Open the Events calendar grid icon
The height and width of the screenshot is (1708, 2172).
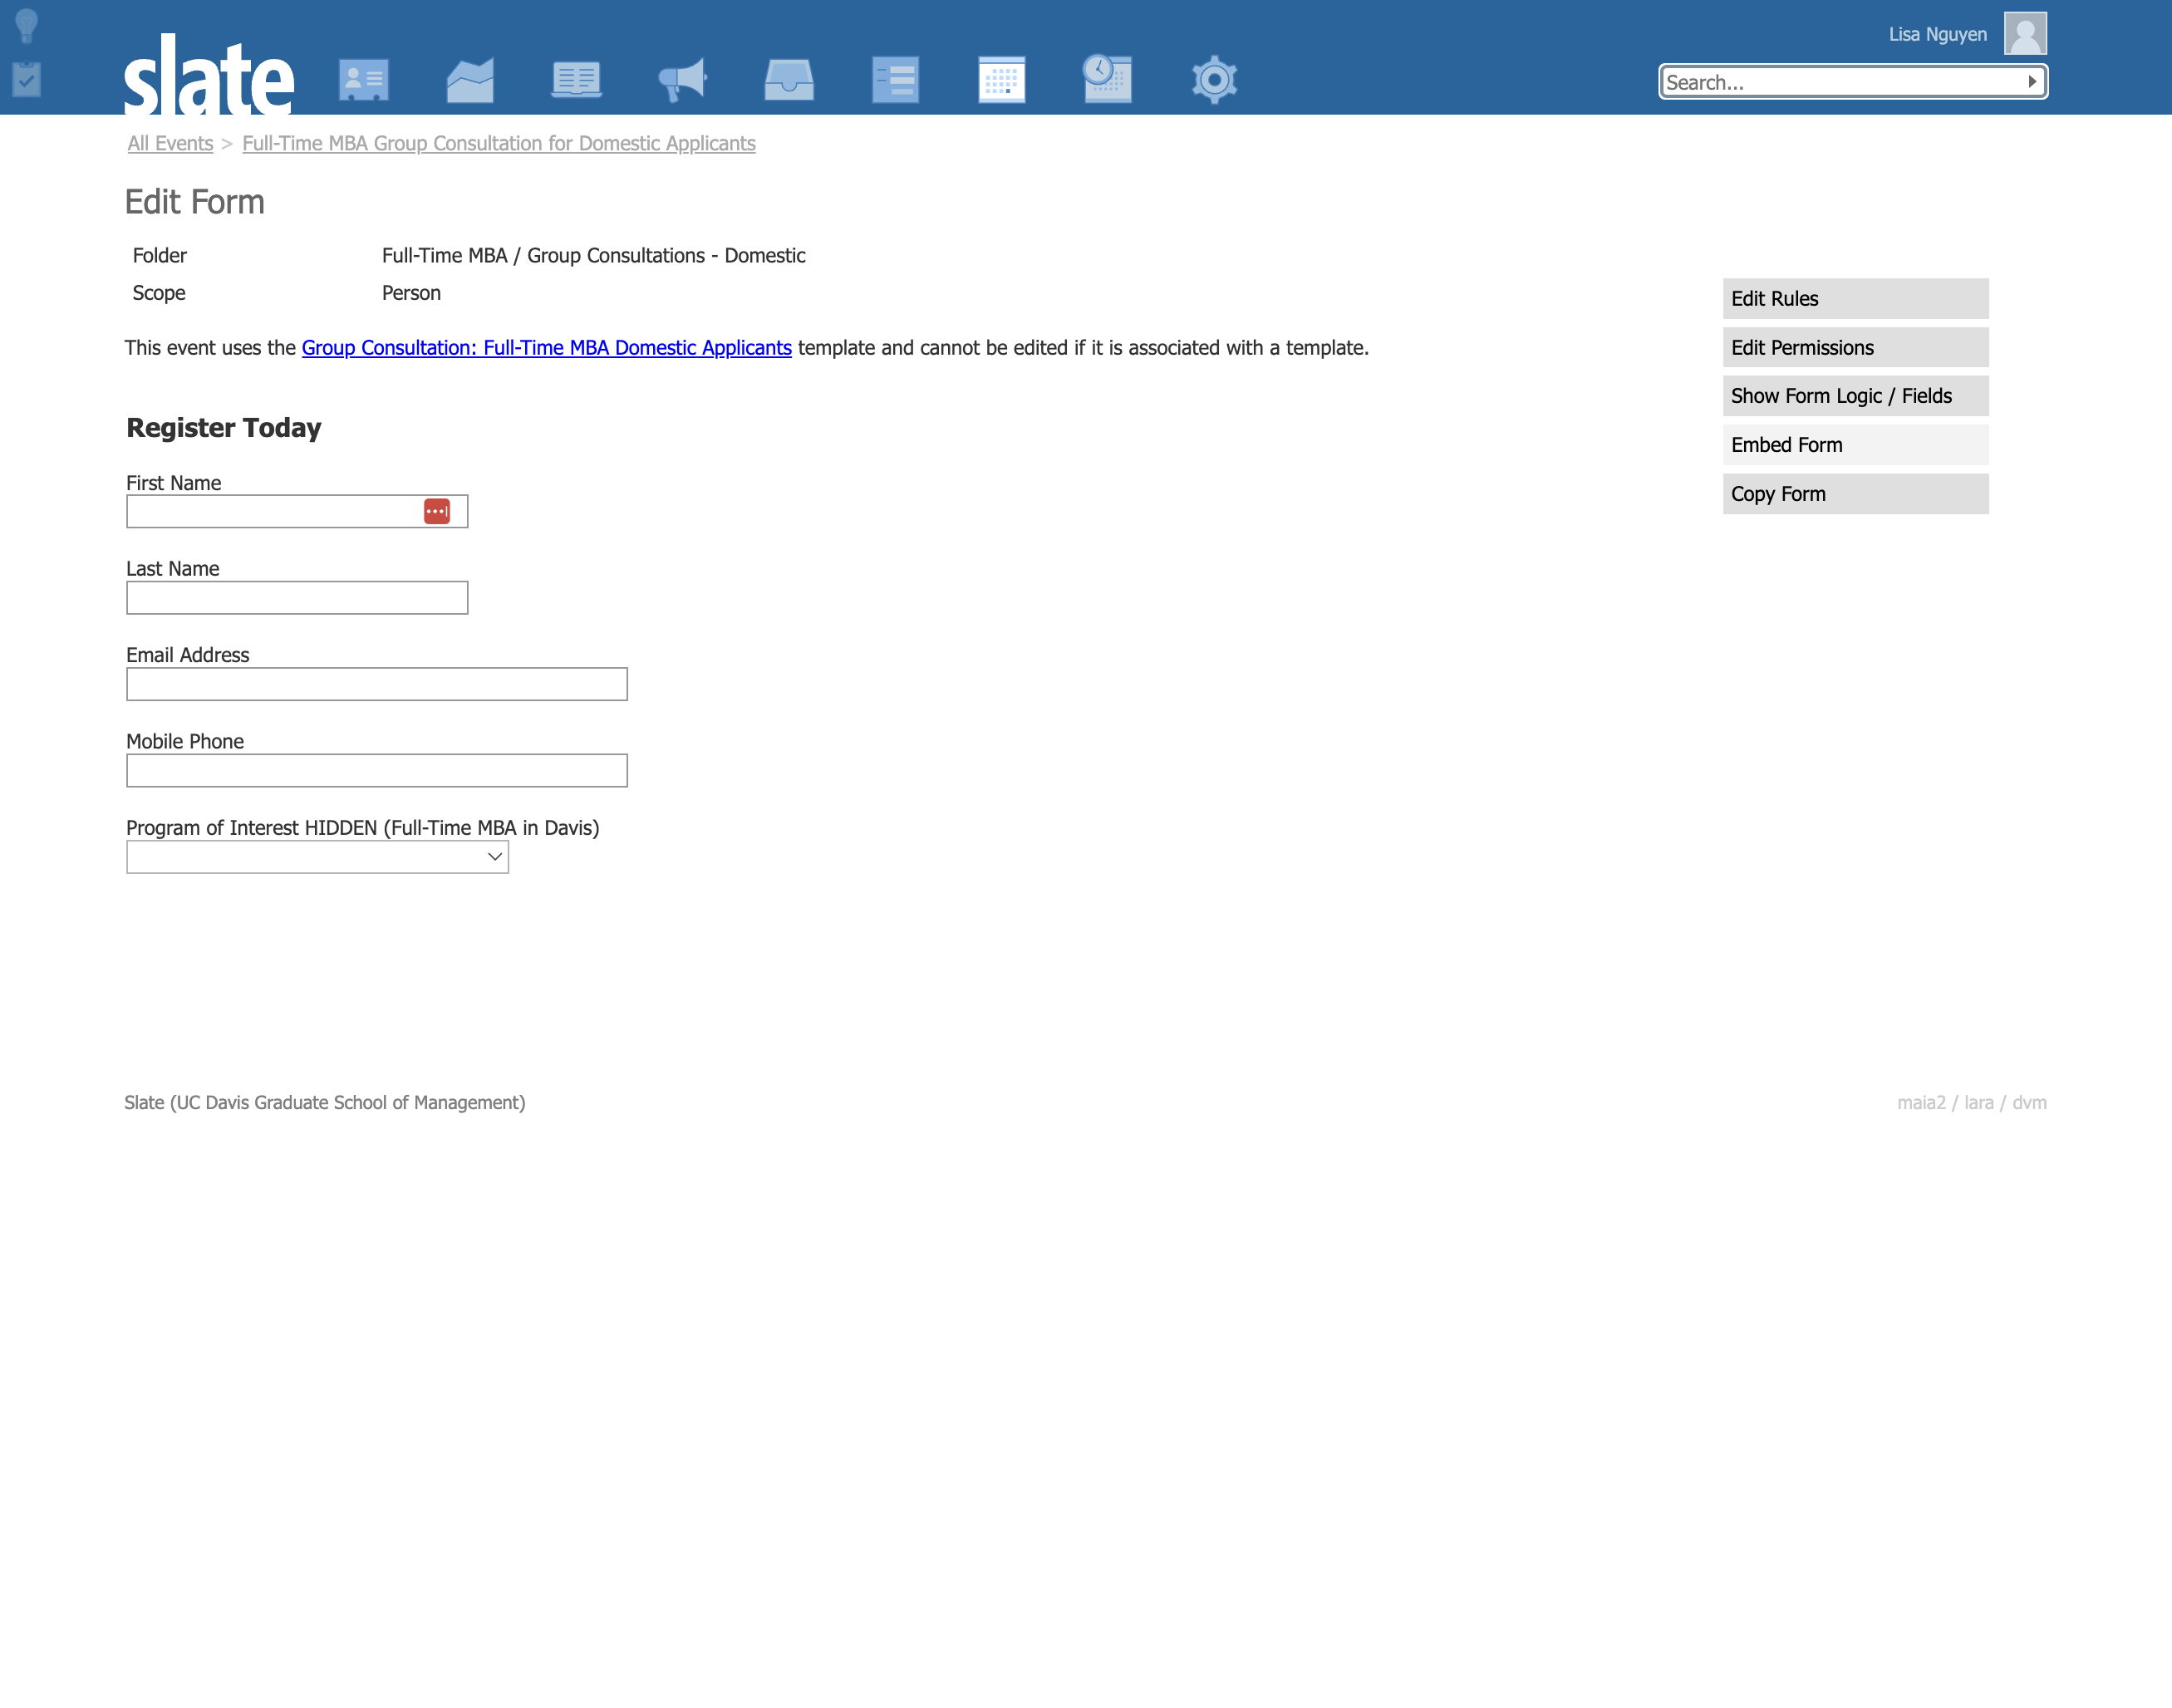[x=1001, y=80]
